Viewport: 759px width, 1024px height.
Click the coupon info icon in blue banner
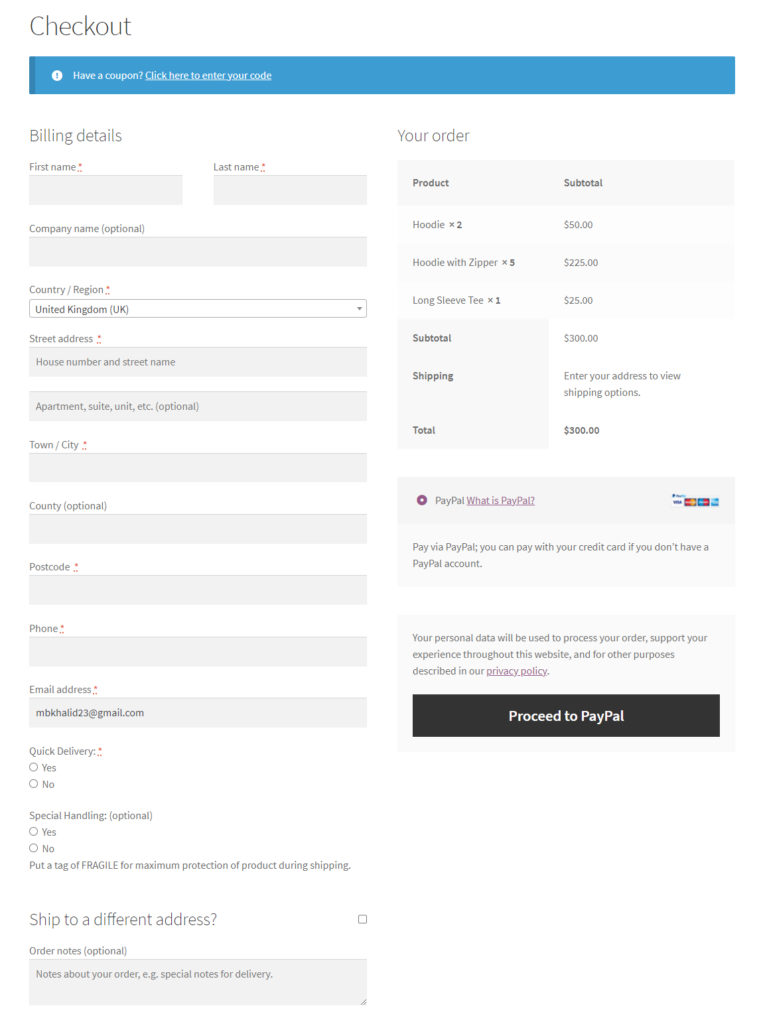[57, 76]
